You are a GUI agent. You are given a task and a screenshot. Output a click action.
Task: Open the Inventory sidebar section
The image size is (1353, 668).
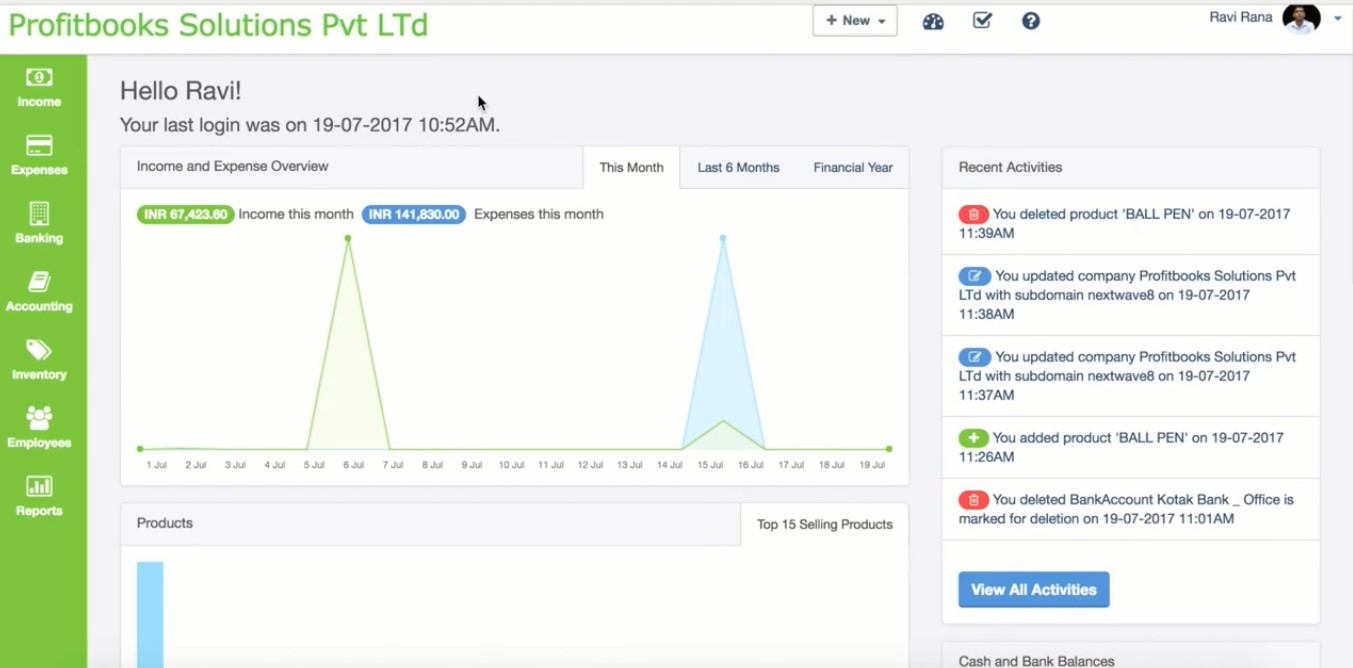click(39, 360)
